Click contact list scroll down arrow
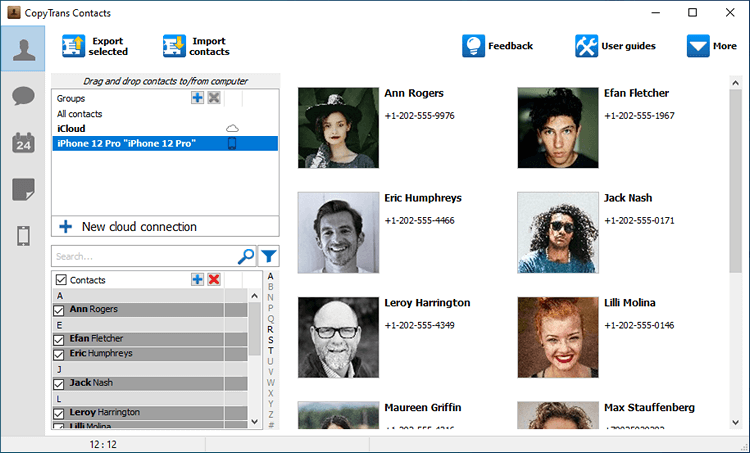 [x=254, y=422]
